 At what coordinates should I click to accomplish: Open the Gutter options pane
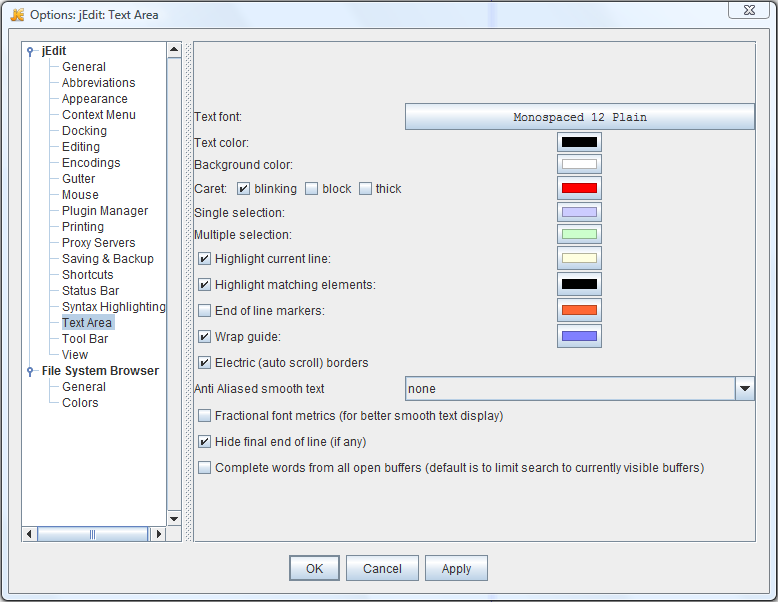(78, 179)
